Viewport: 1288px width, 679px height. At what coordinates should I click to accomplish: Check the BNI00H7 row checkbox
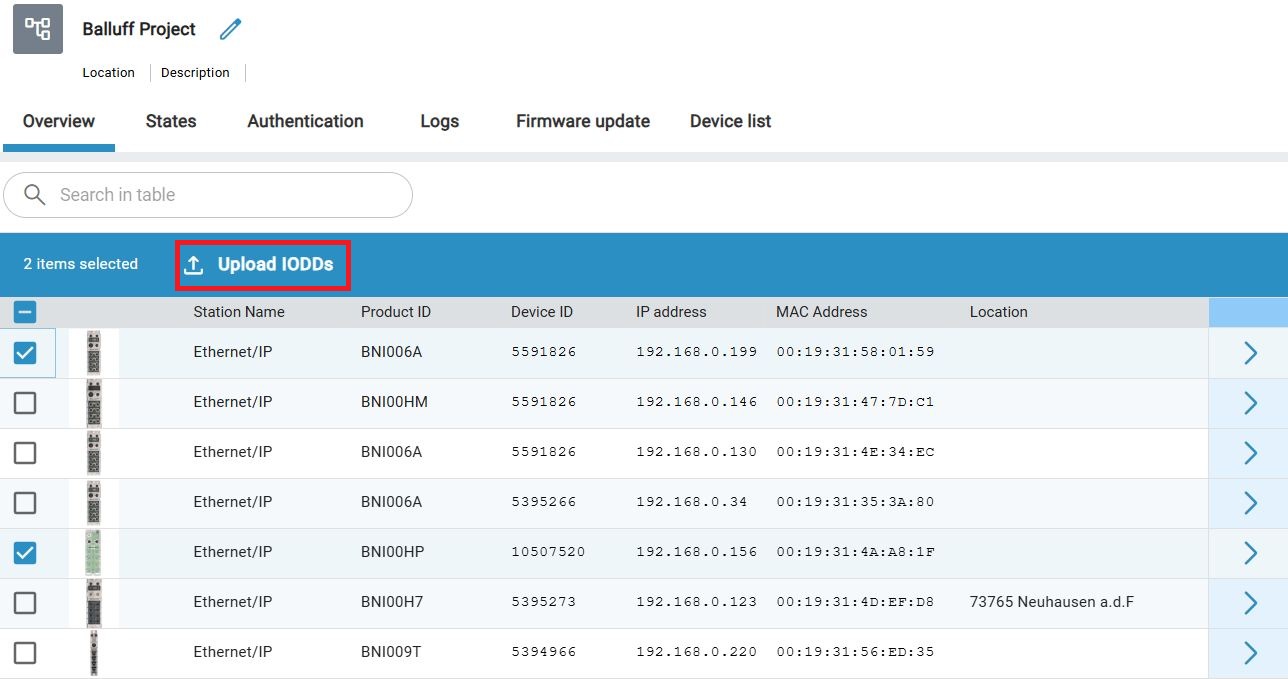click(x=25, y=603)
